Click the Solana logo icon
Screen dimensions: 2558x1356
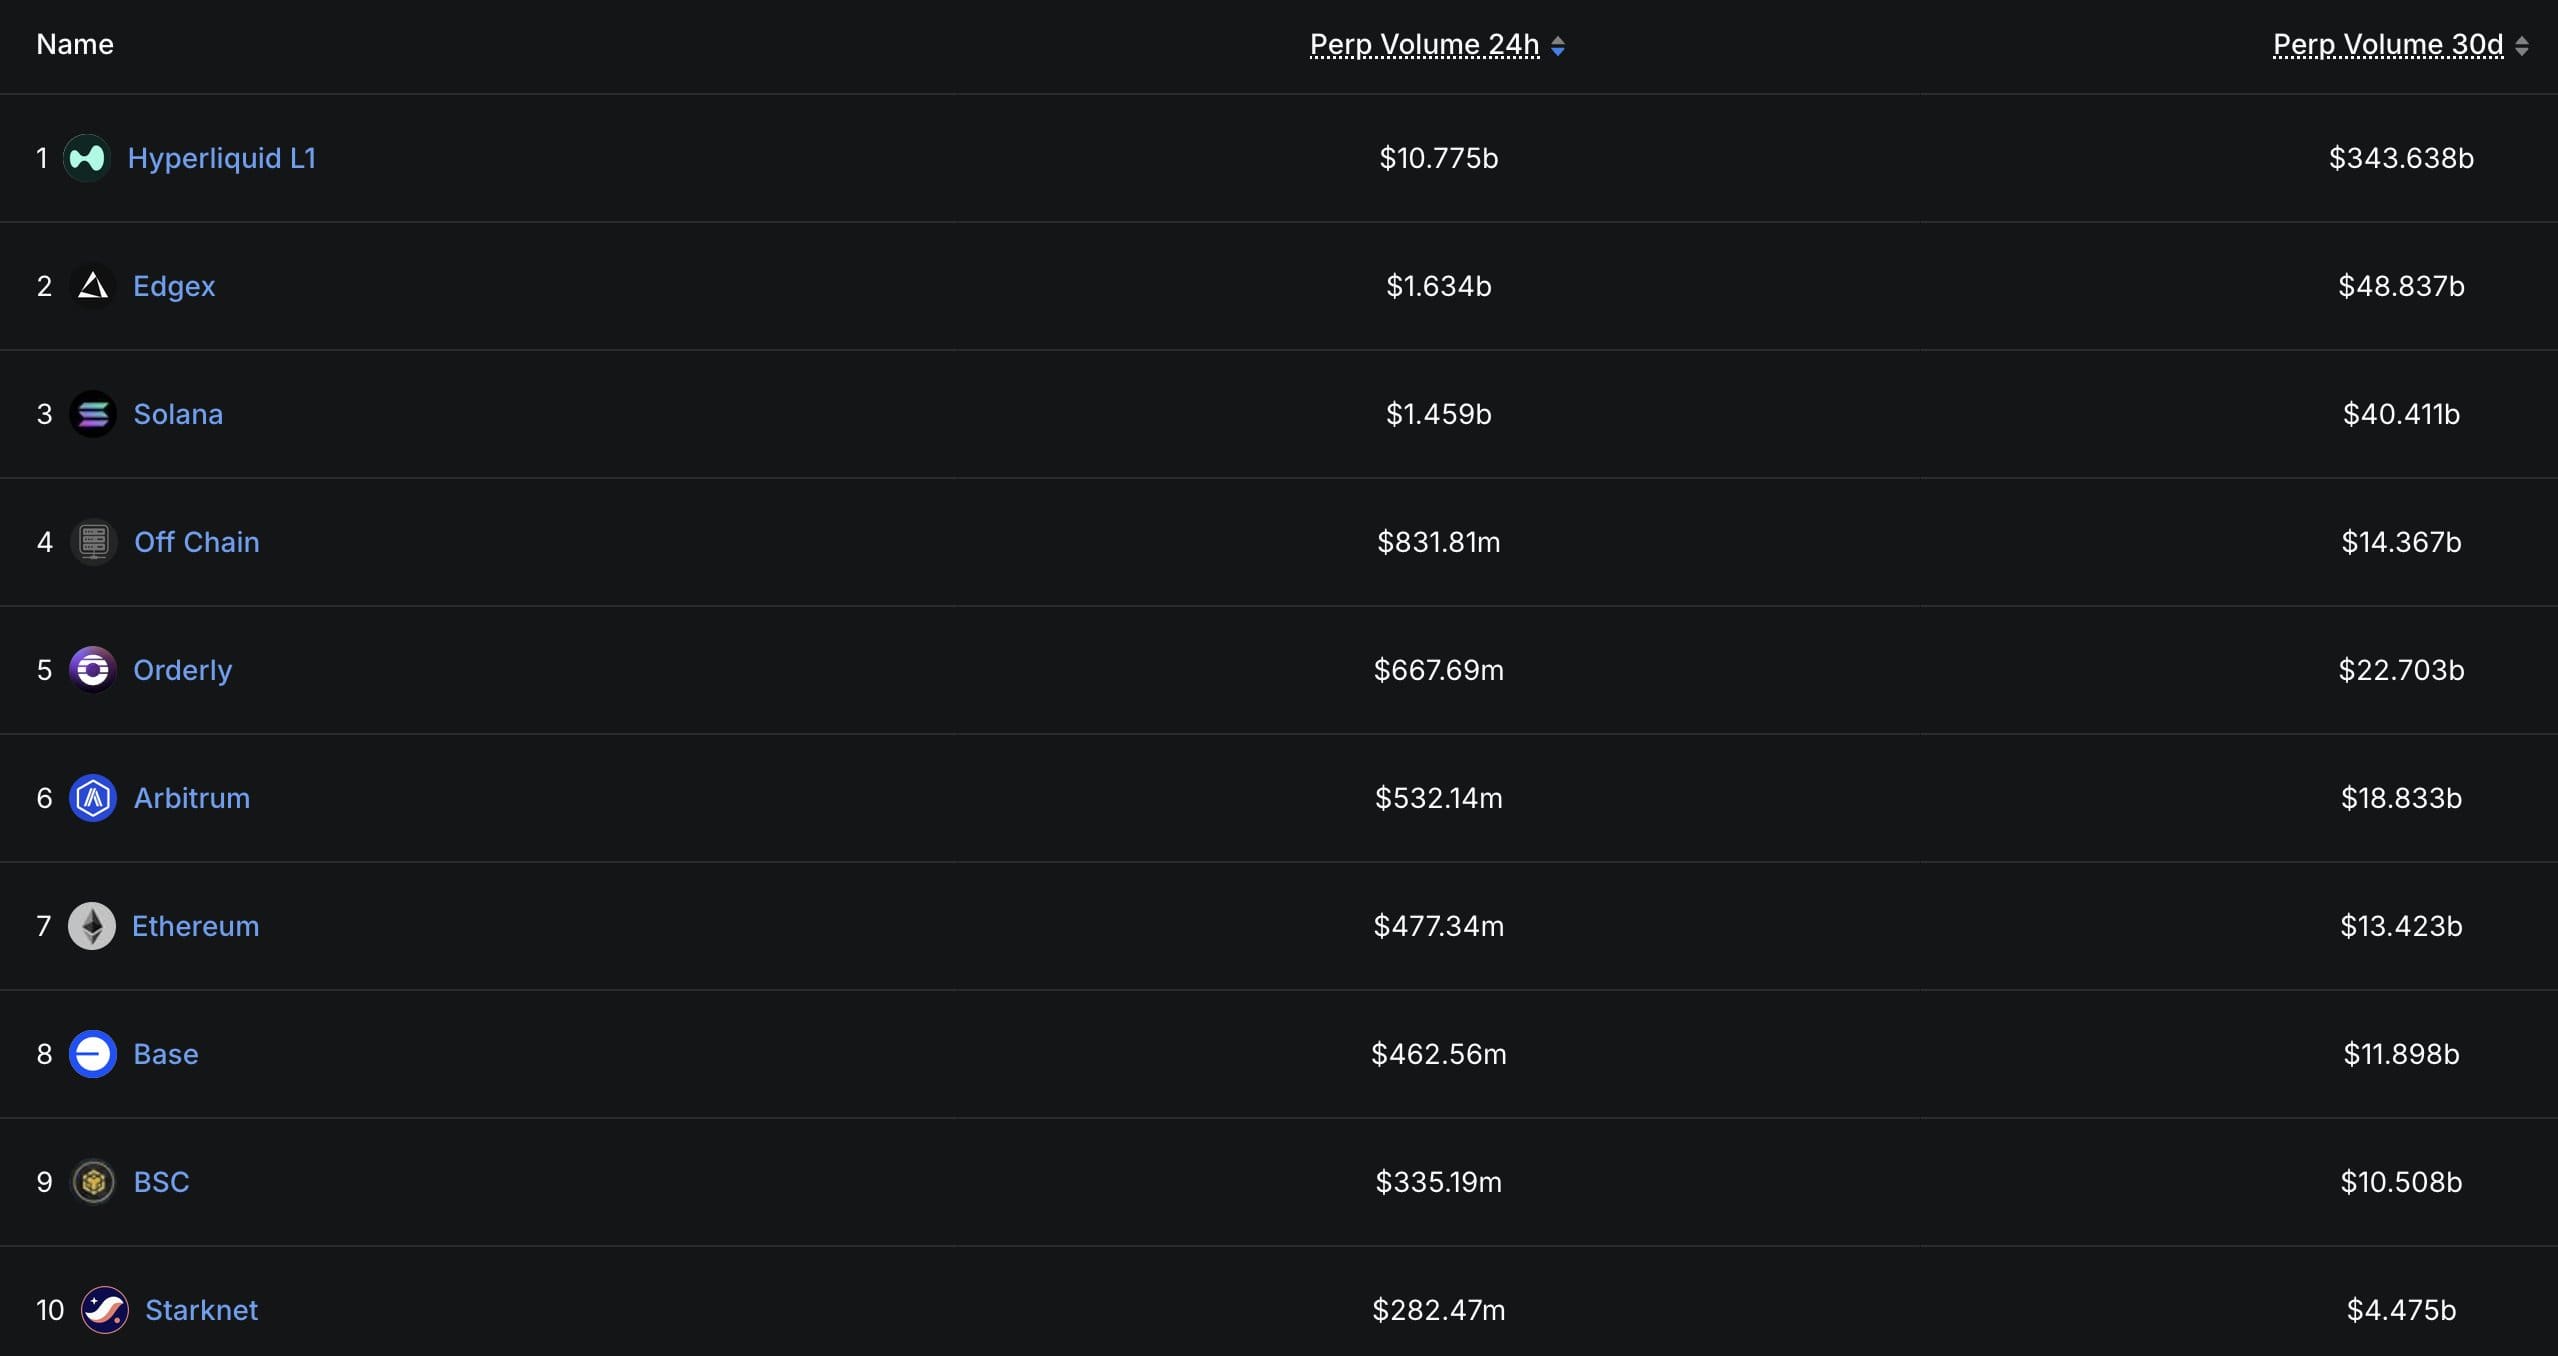click(93, 414)
